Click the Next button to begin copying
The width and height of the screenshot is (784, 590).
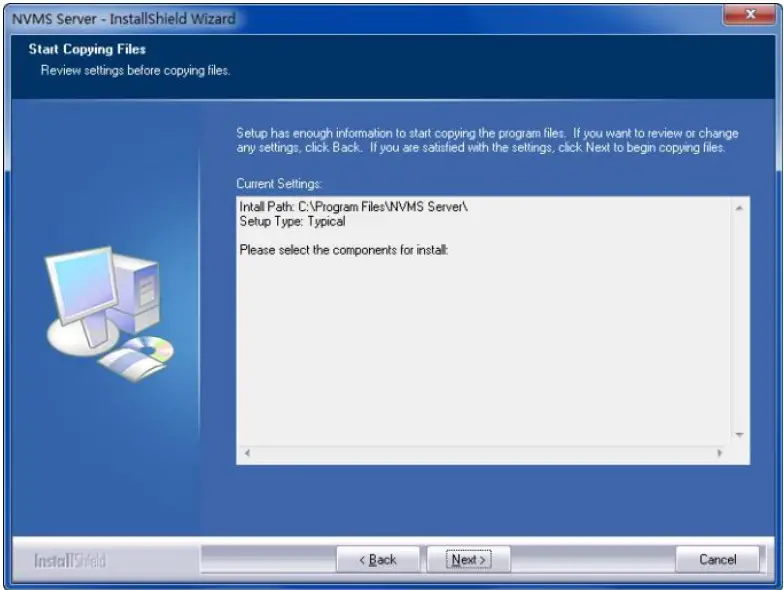click(468, 559)
